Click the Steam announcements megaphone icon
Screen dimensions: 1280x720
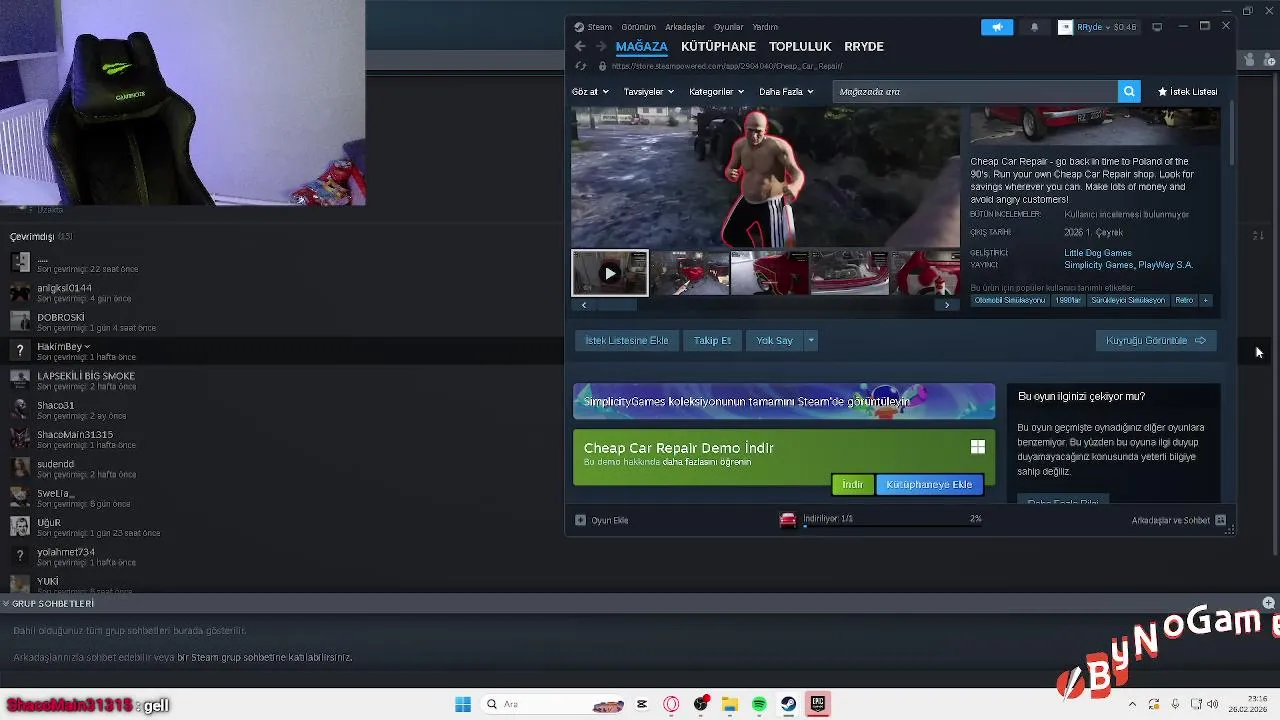pyautogui.click(x=997, y=27)
